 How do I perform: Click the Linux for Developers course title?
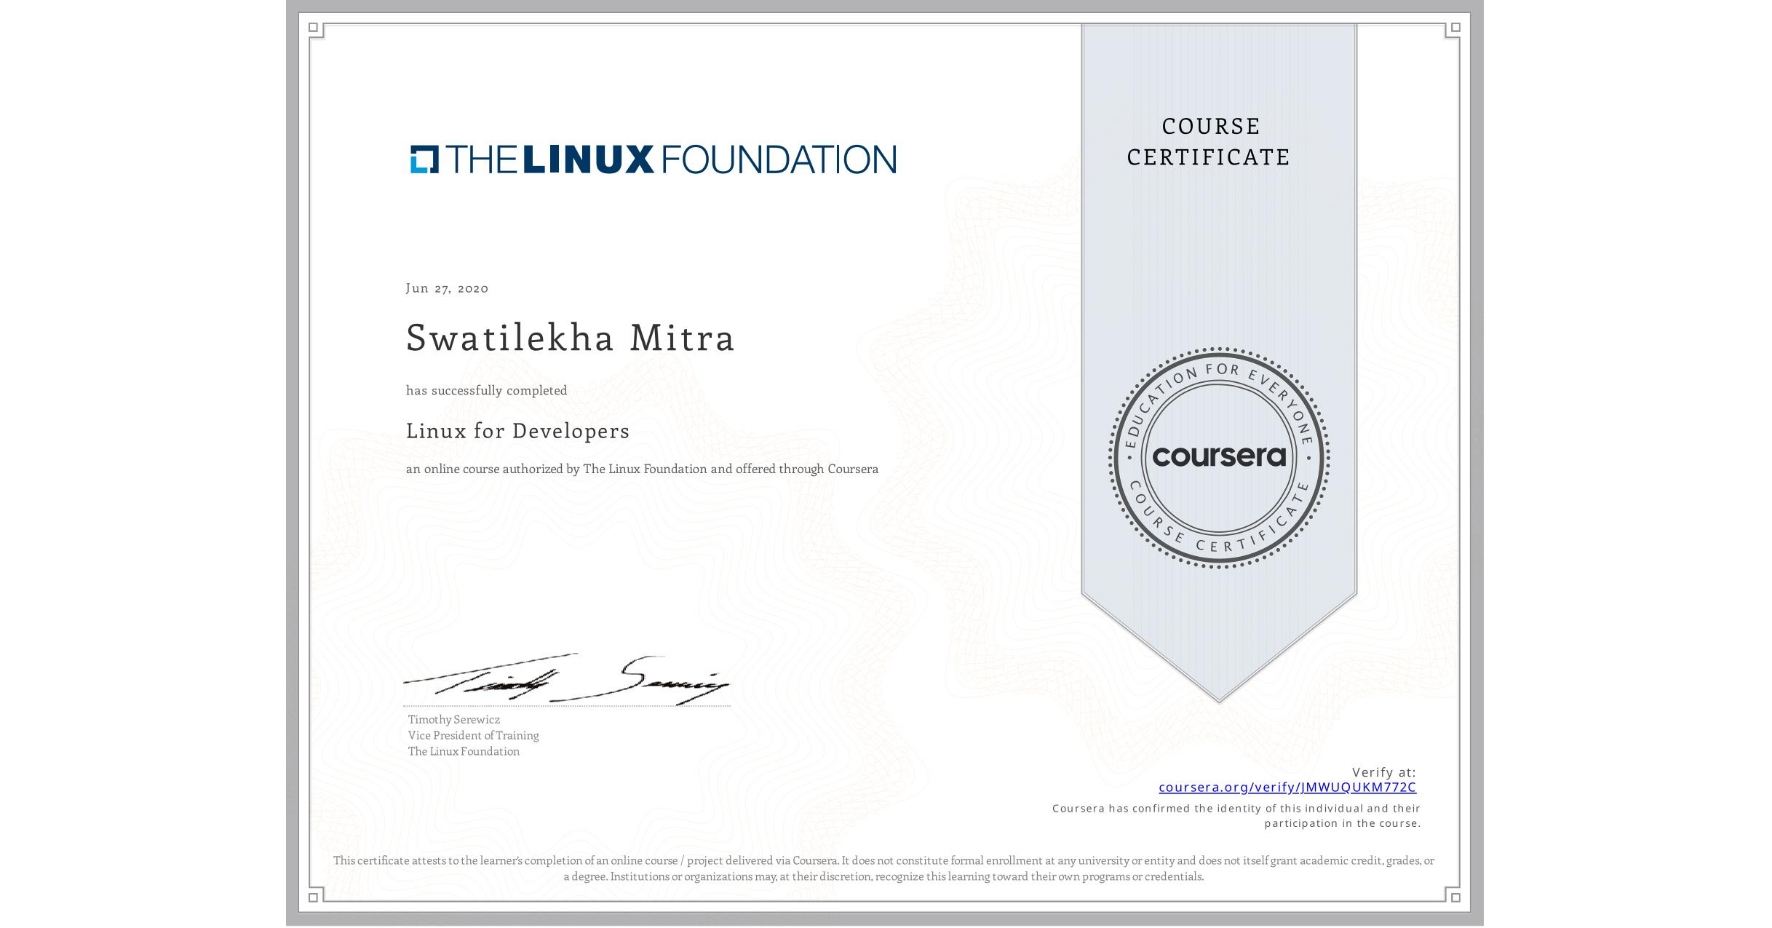[x=518, y=431]
